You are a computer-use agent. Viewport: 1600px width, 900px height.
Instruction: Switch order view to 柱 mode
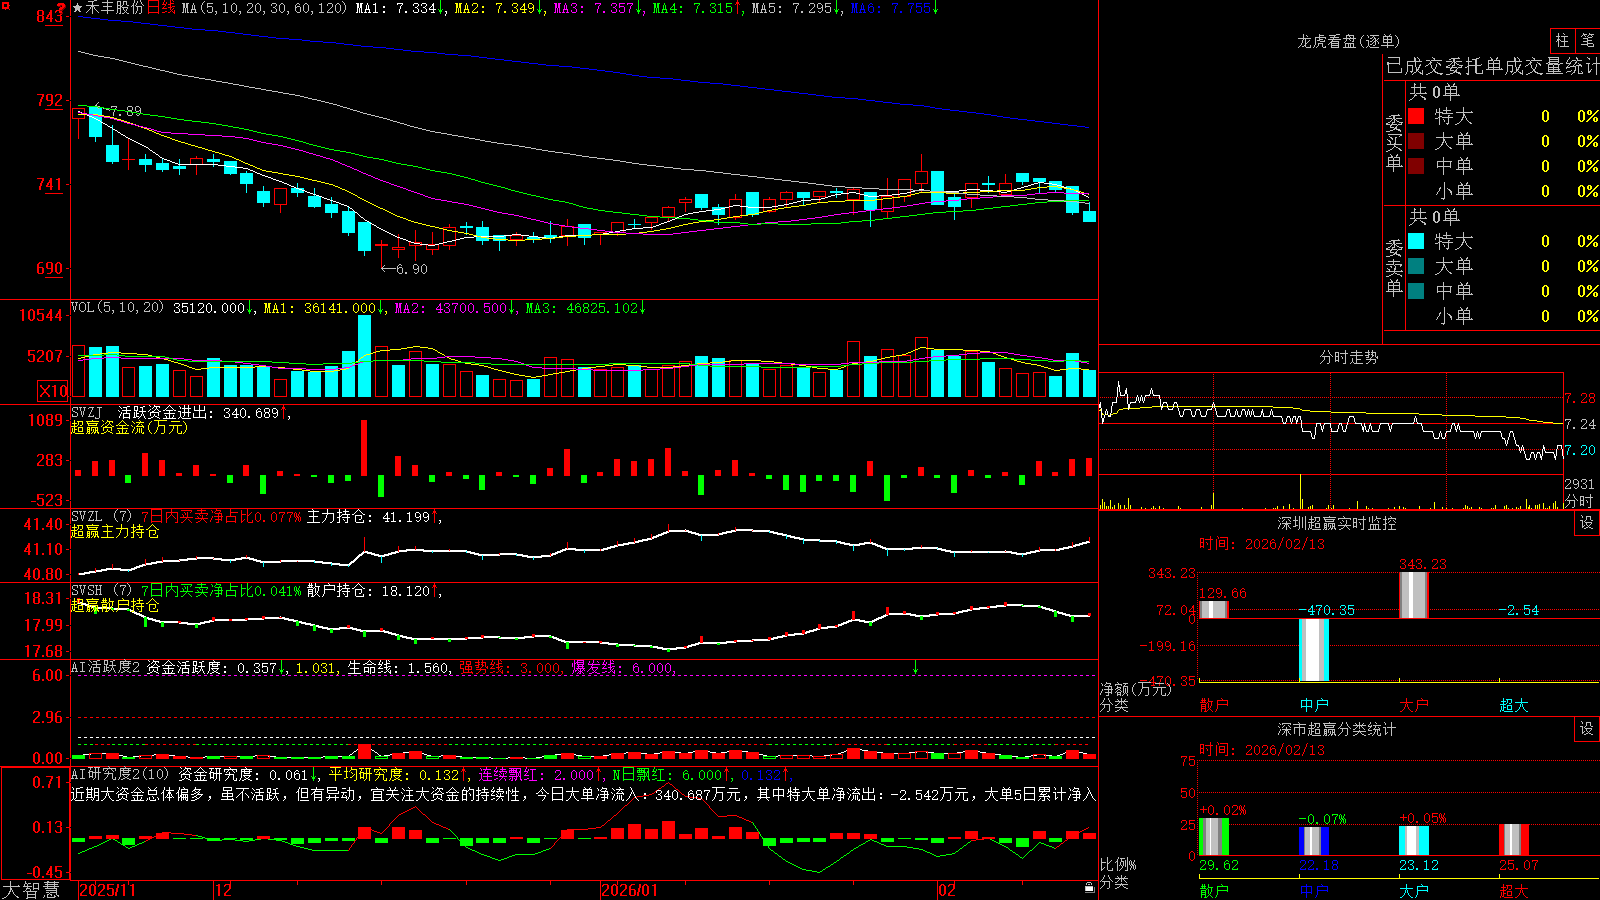tap(1562, 41)
